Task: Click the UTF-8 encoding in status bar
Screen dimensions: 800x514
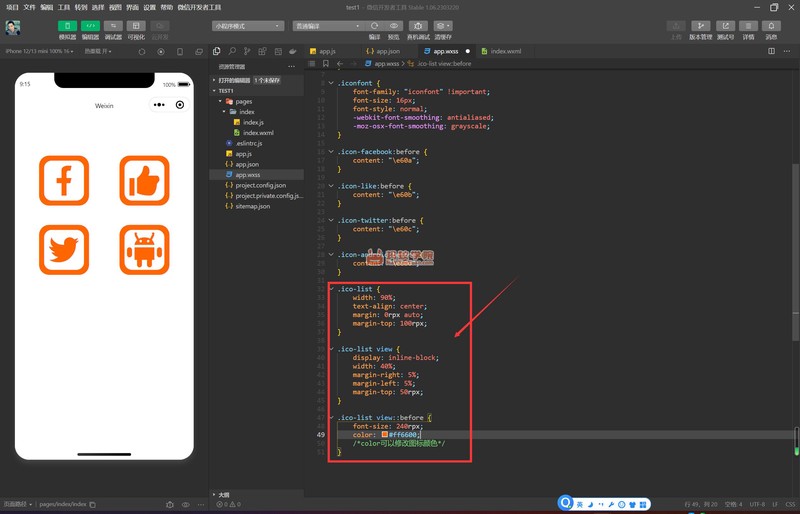Action: pos(757,504)
